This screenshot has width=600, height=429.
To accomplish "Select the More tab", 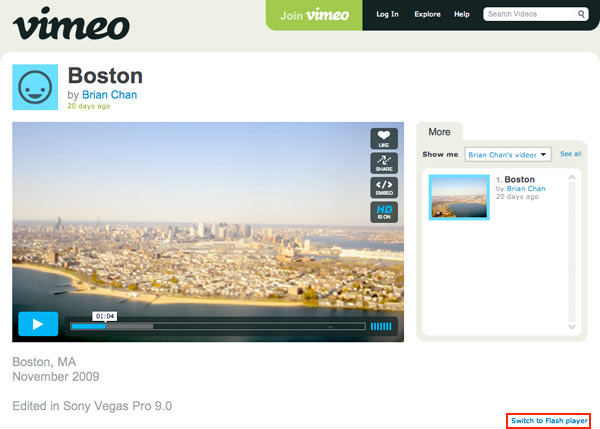I will (439, 132).
